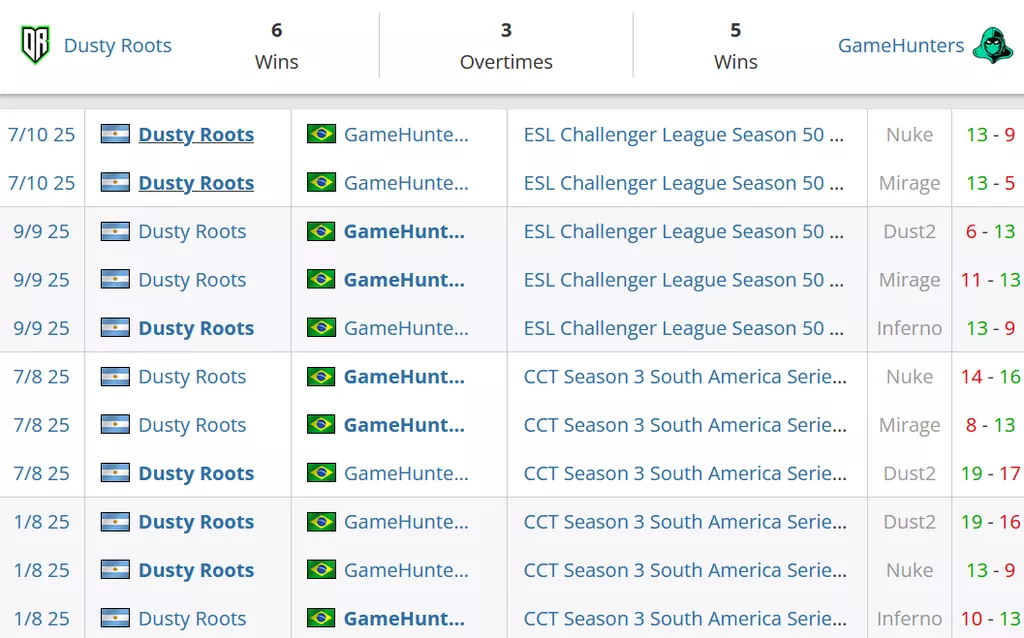This screenshot has width=1024, height=638.
Task: Click Brazil flag in the 13-5 Mirage row
Action: pyautogui.click(x=321, y=183)
